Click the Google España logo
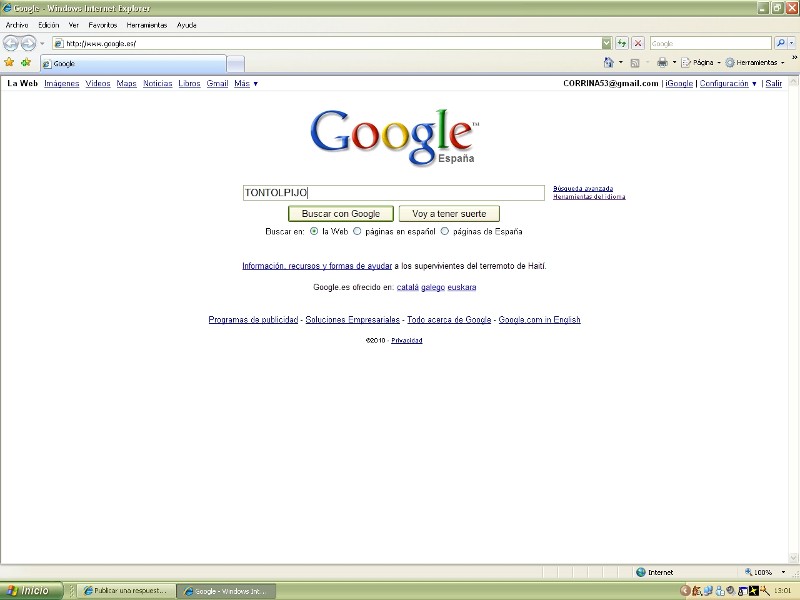The width and height of the screenshot is (800, 600). pyautogui.click(x=394, y=137)
